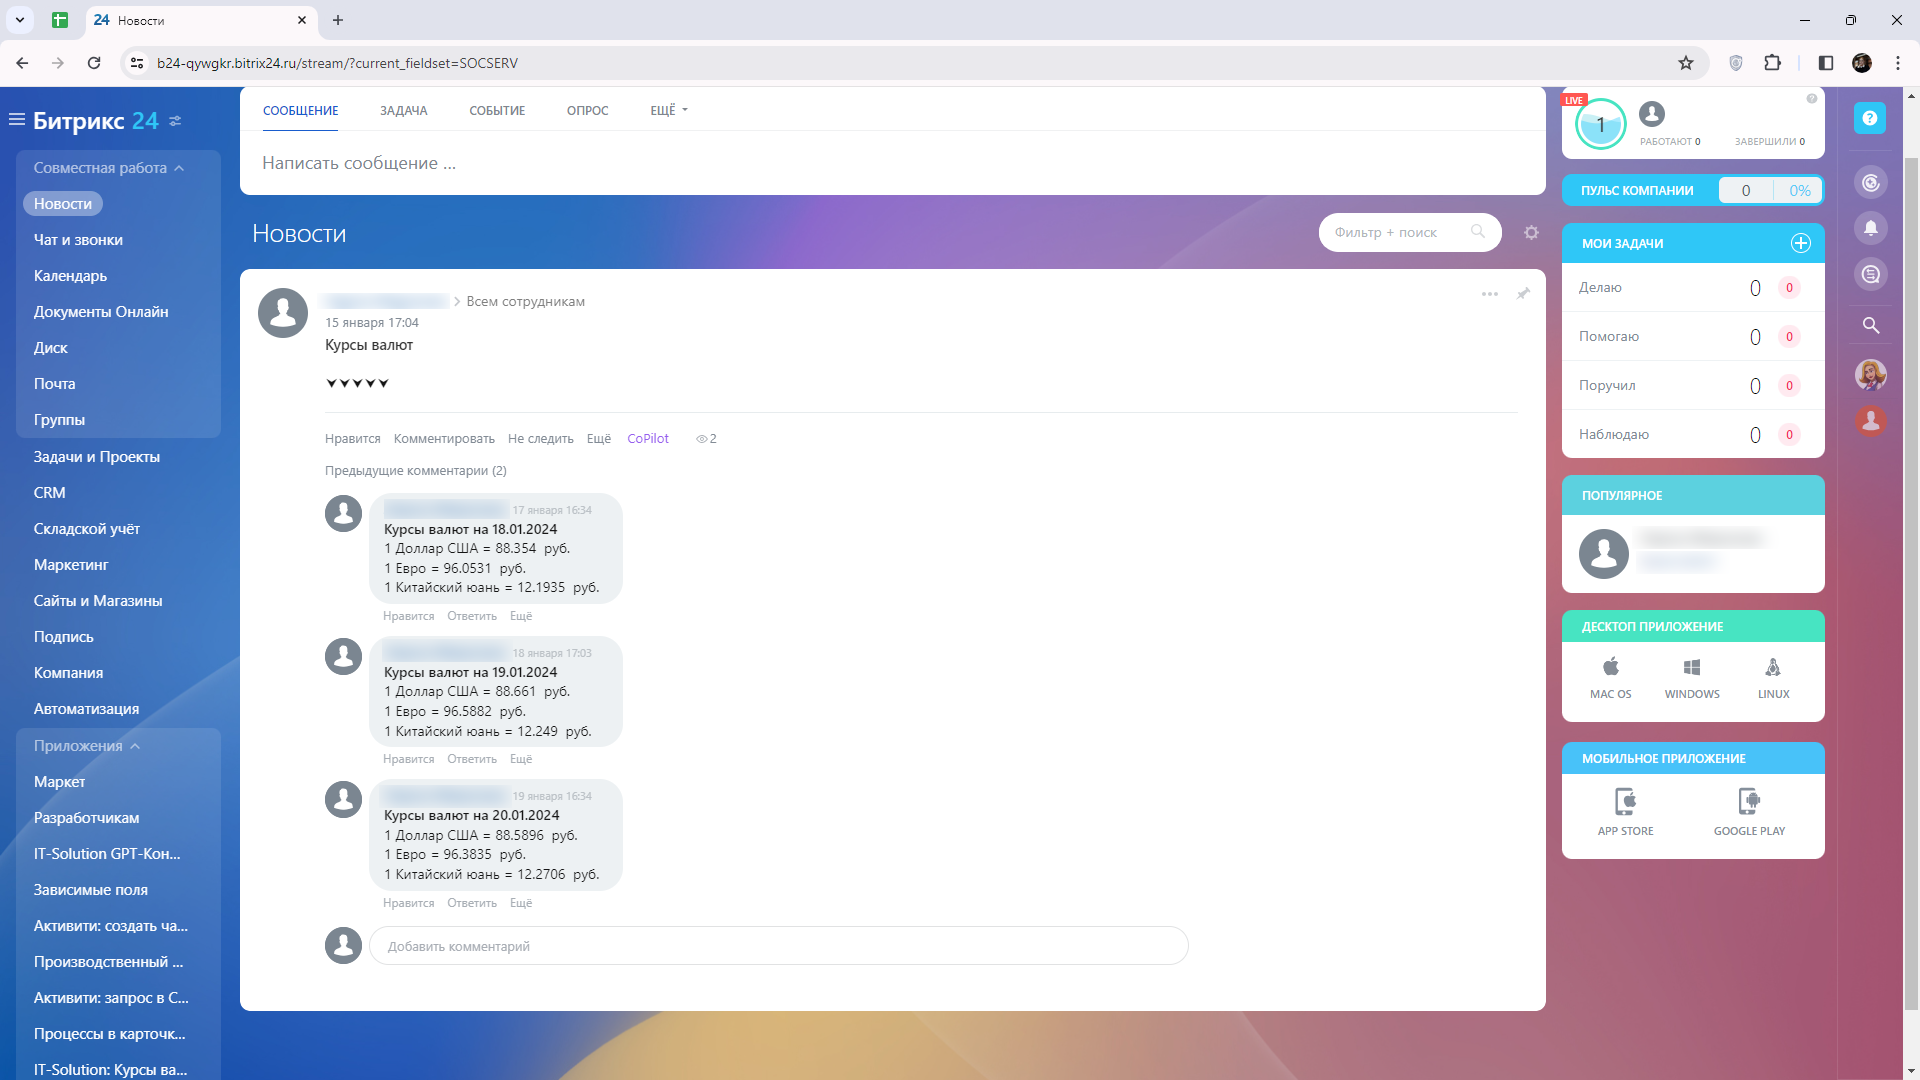Add new task with plus icon
Image resolution: width=1920 pixels, height=1080 pixels.
[1800, 243]
